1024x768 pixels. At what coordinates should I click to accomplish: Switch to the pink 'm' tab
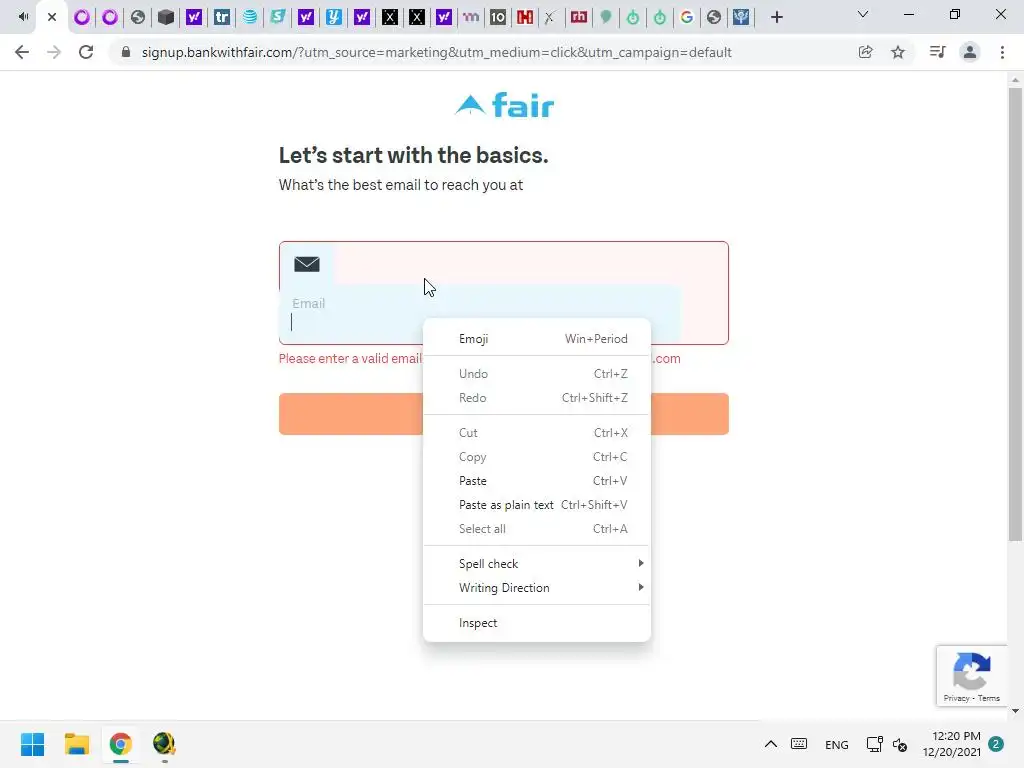click(470, 17)
